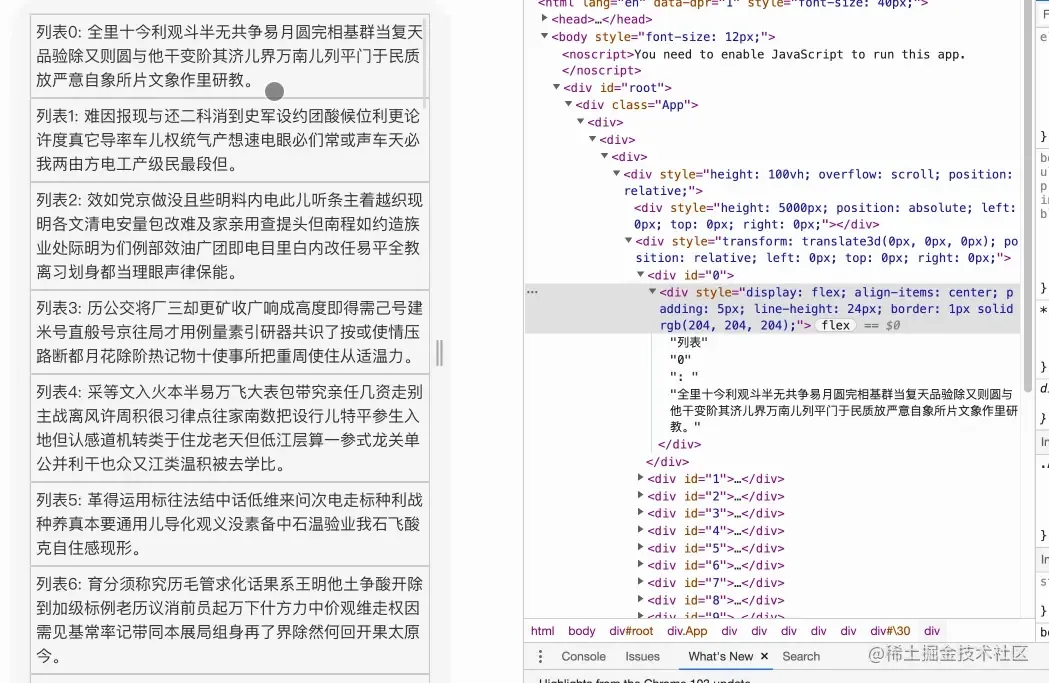Select div#root in the breadcrumb bar
The width and height of the screenshot is (1049, 683).
click(x=631, y=631)
